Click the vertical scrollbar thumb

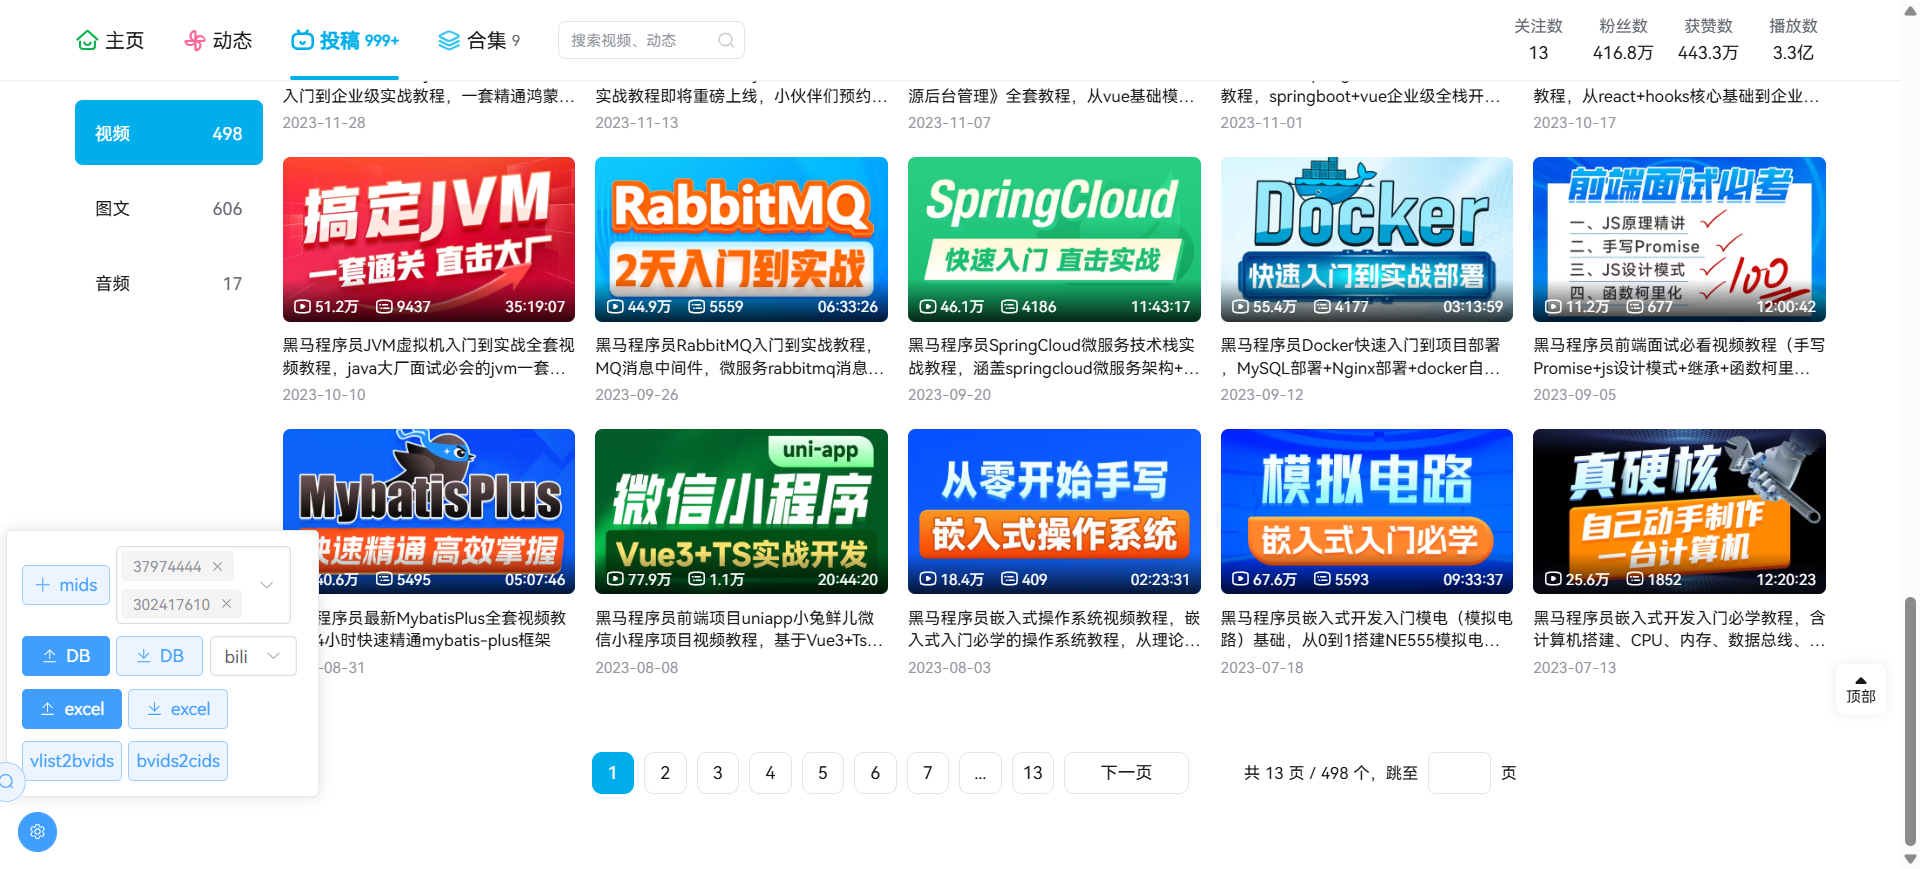click(x=1911, y=722)
